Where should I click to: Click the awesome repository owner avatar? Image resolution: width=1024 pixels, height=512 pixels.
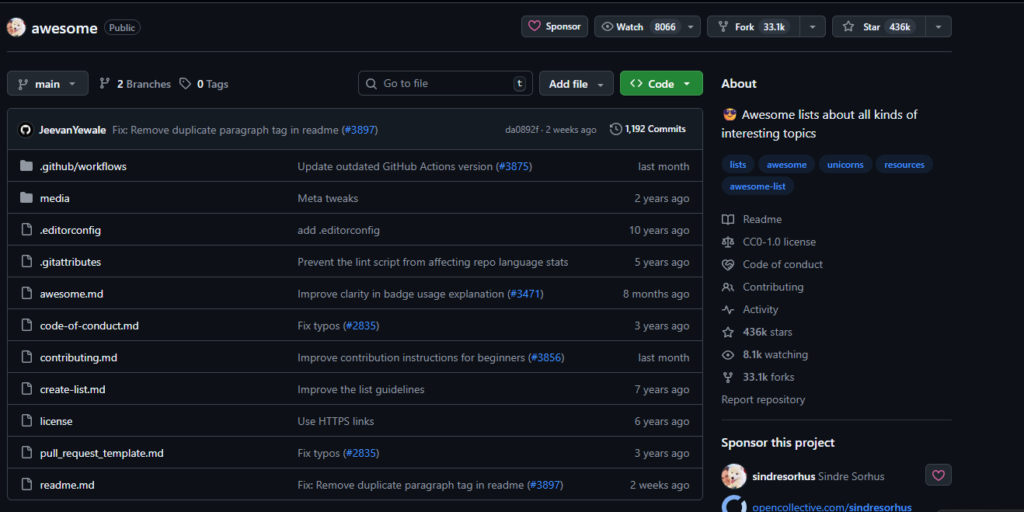point(16,28)
